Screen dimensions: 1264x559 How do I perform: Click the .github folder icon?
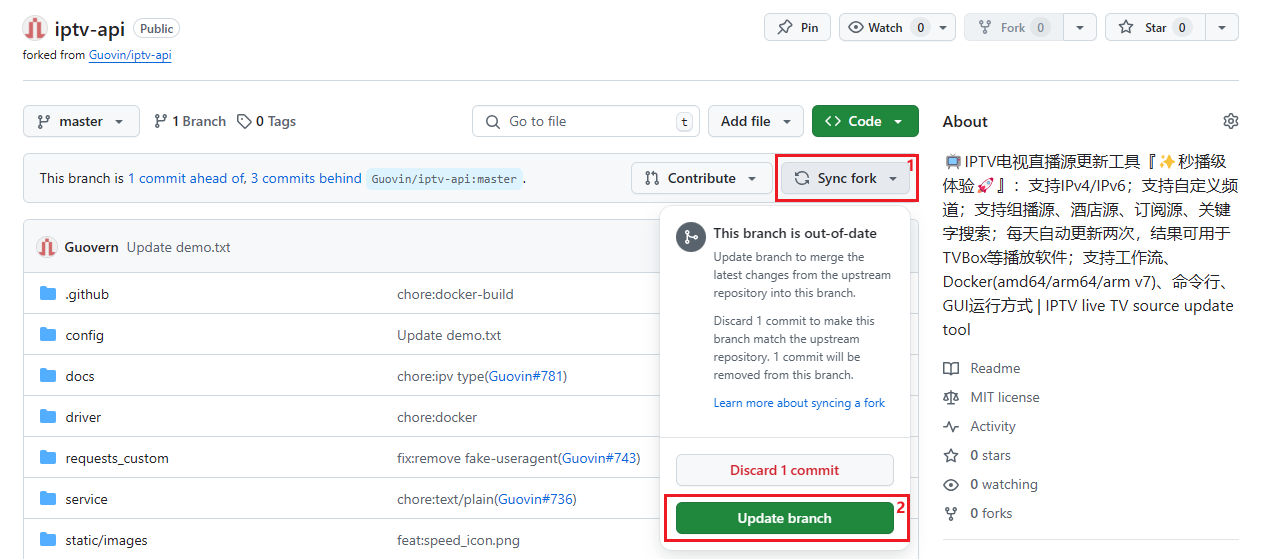click(x=48, y=294)
